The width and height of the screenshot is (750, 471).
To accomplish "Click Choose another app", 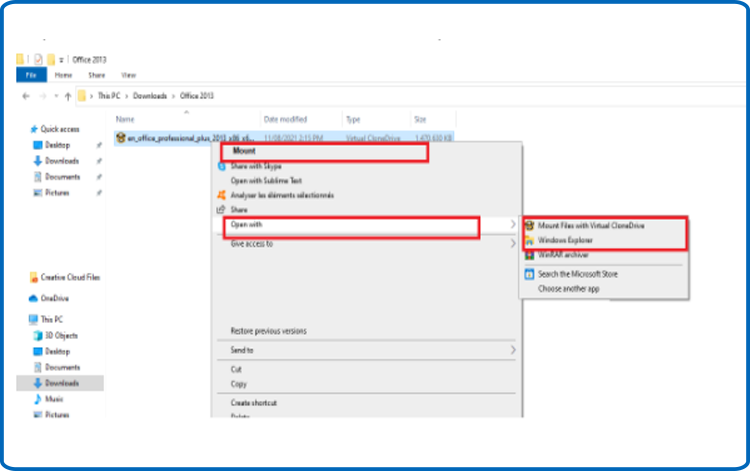I will [x=569, y=289].
